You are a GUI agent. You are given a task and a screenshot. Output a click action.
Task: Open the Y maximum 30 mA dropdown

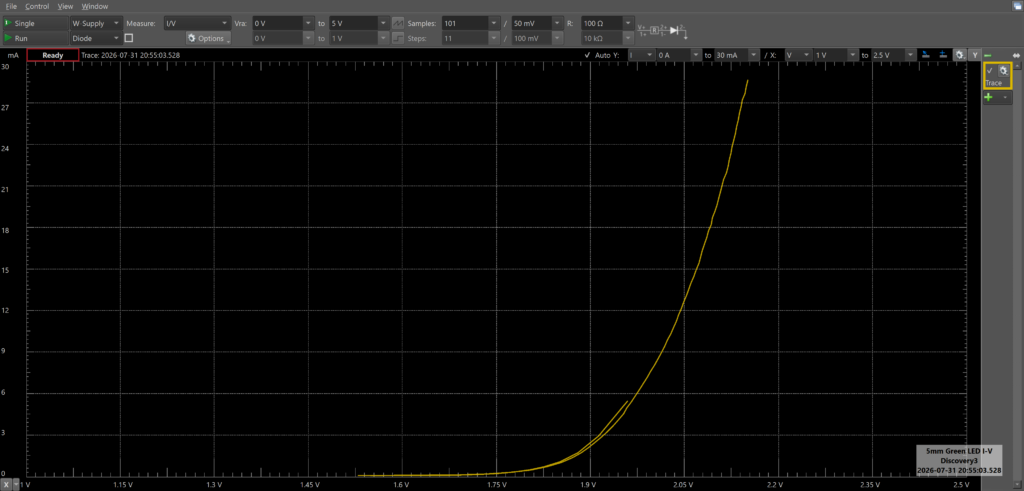pyautogui.click(x=737, y=55)
